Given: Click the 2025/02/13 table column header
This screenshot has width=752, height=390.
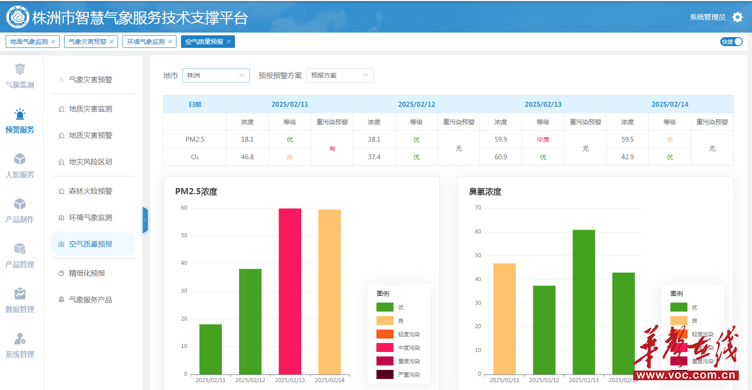Looking at the screenshot, I should click(543, 104).
